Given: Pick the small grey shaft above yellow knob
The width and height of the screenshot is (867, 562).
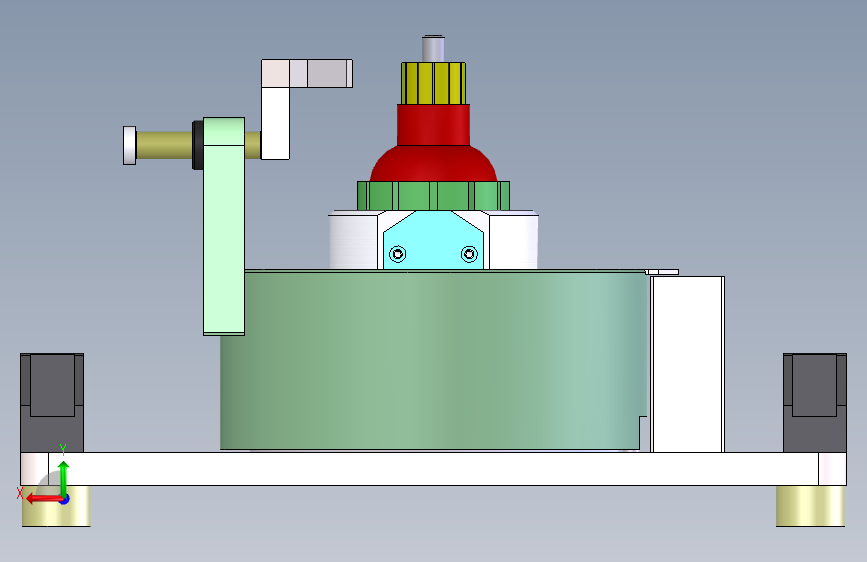Looking at the screenshot, I should tap(434, 49).
